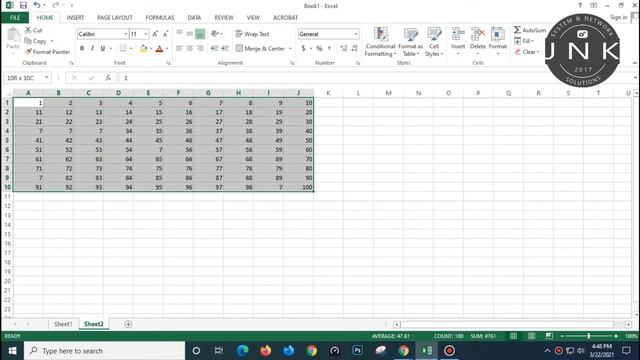Click the Copy command
This screenshot has width=640, height=360.
[x=39, y=41]
